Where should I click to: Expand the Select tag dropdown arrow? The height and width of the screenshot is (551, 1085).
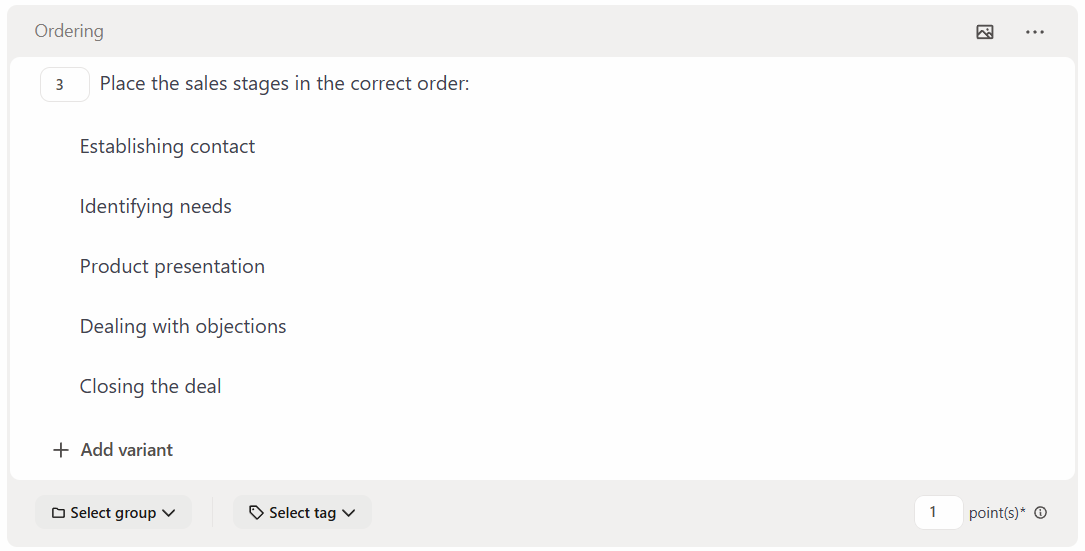349,513
